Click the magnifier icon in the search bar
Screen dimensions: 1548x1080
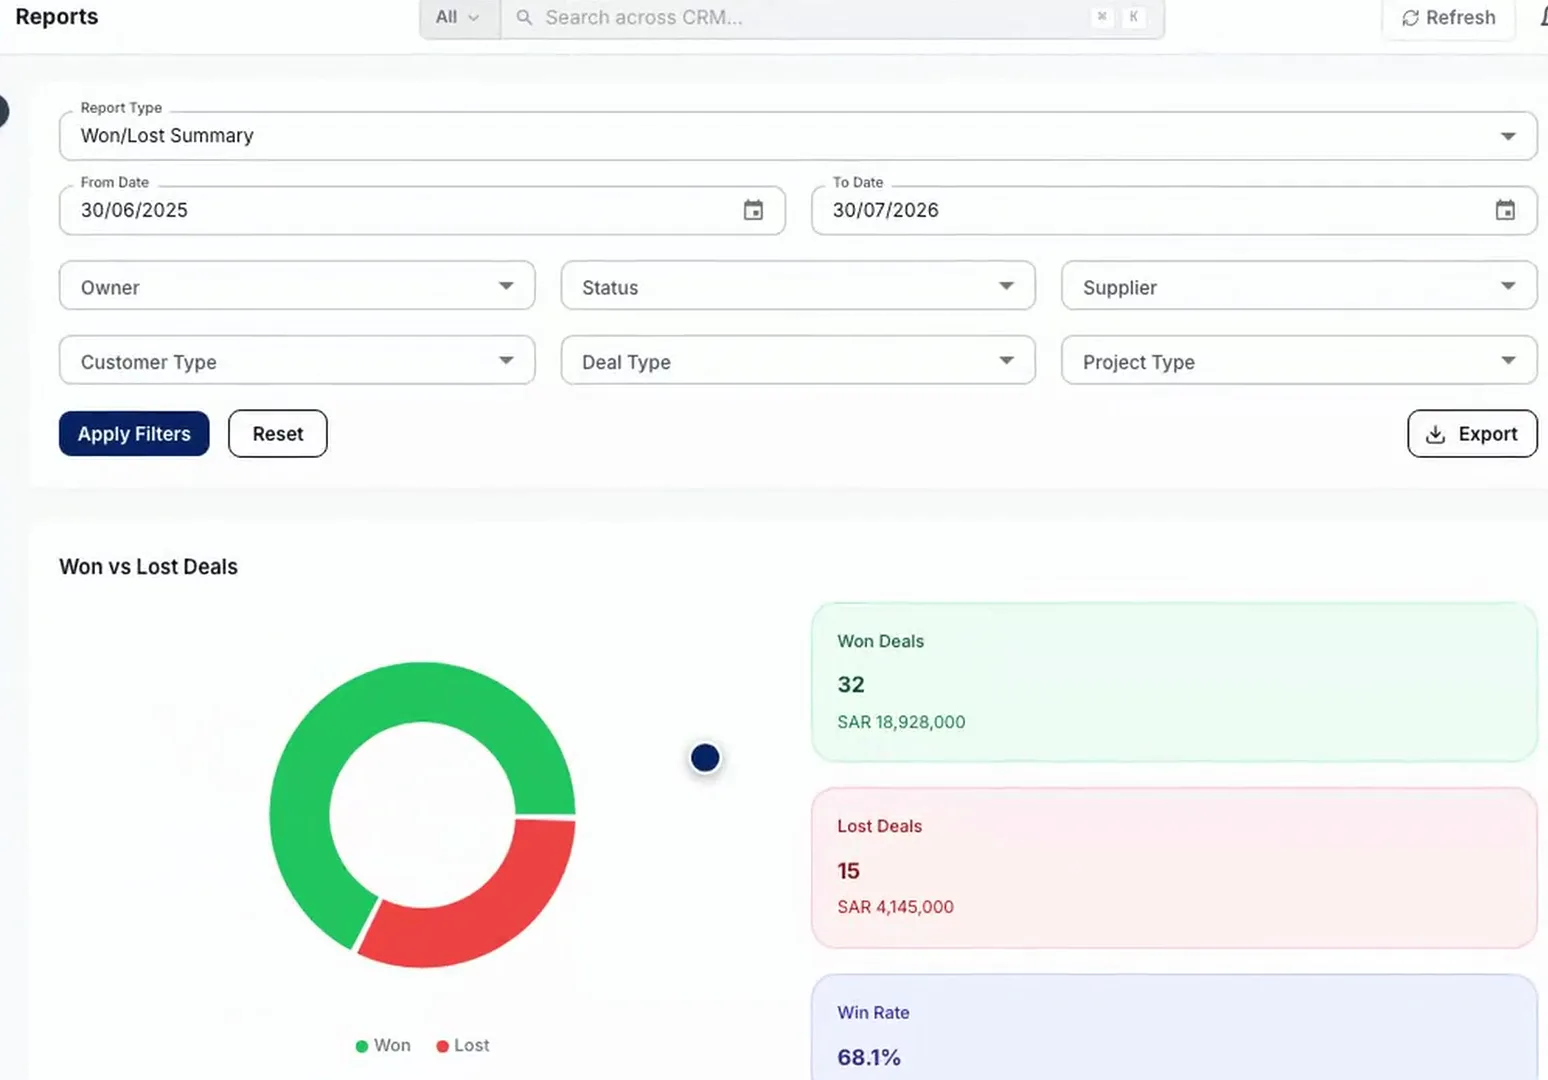(x=524, y=17)
